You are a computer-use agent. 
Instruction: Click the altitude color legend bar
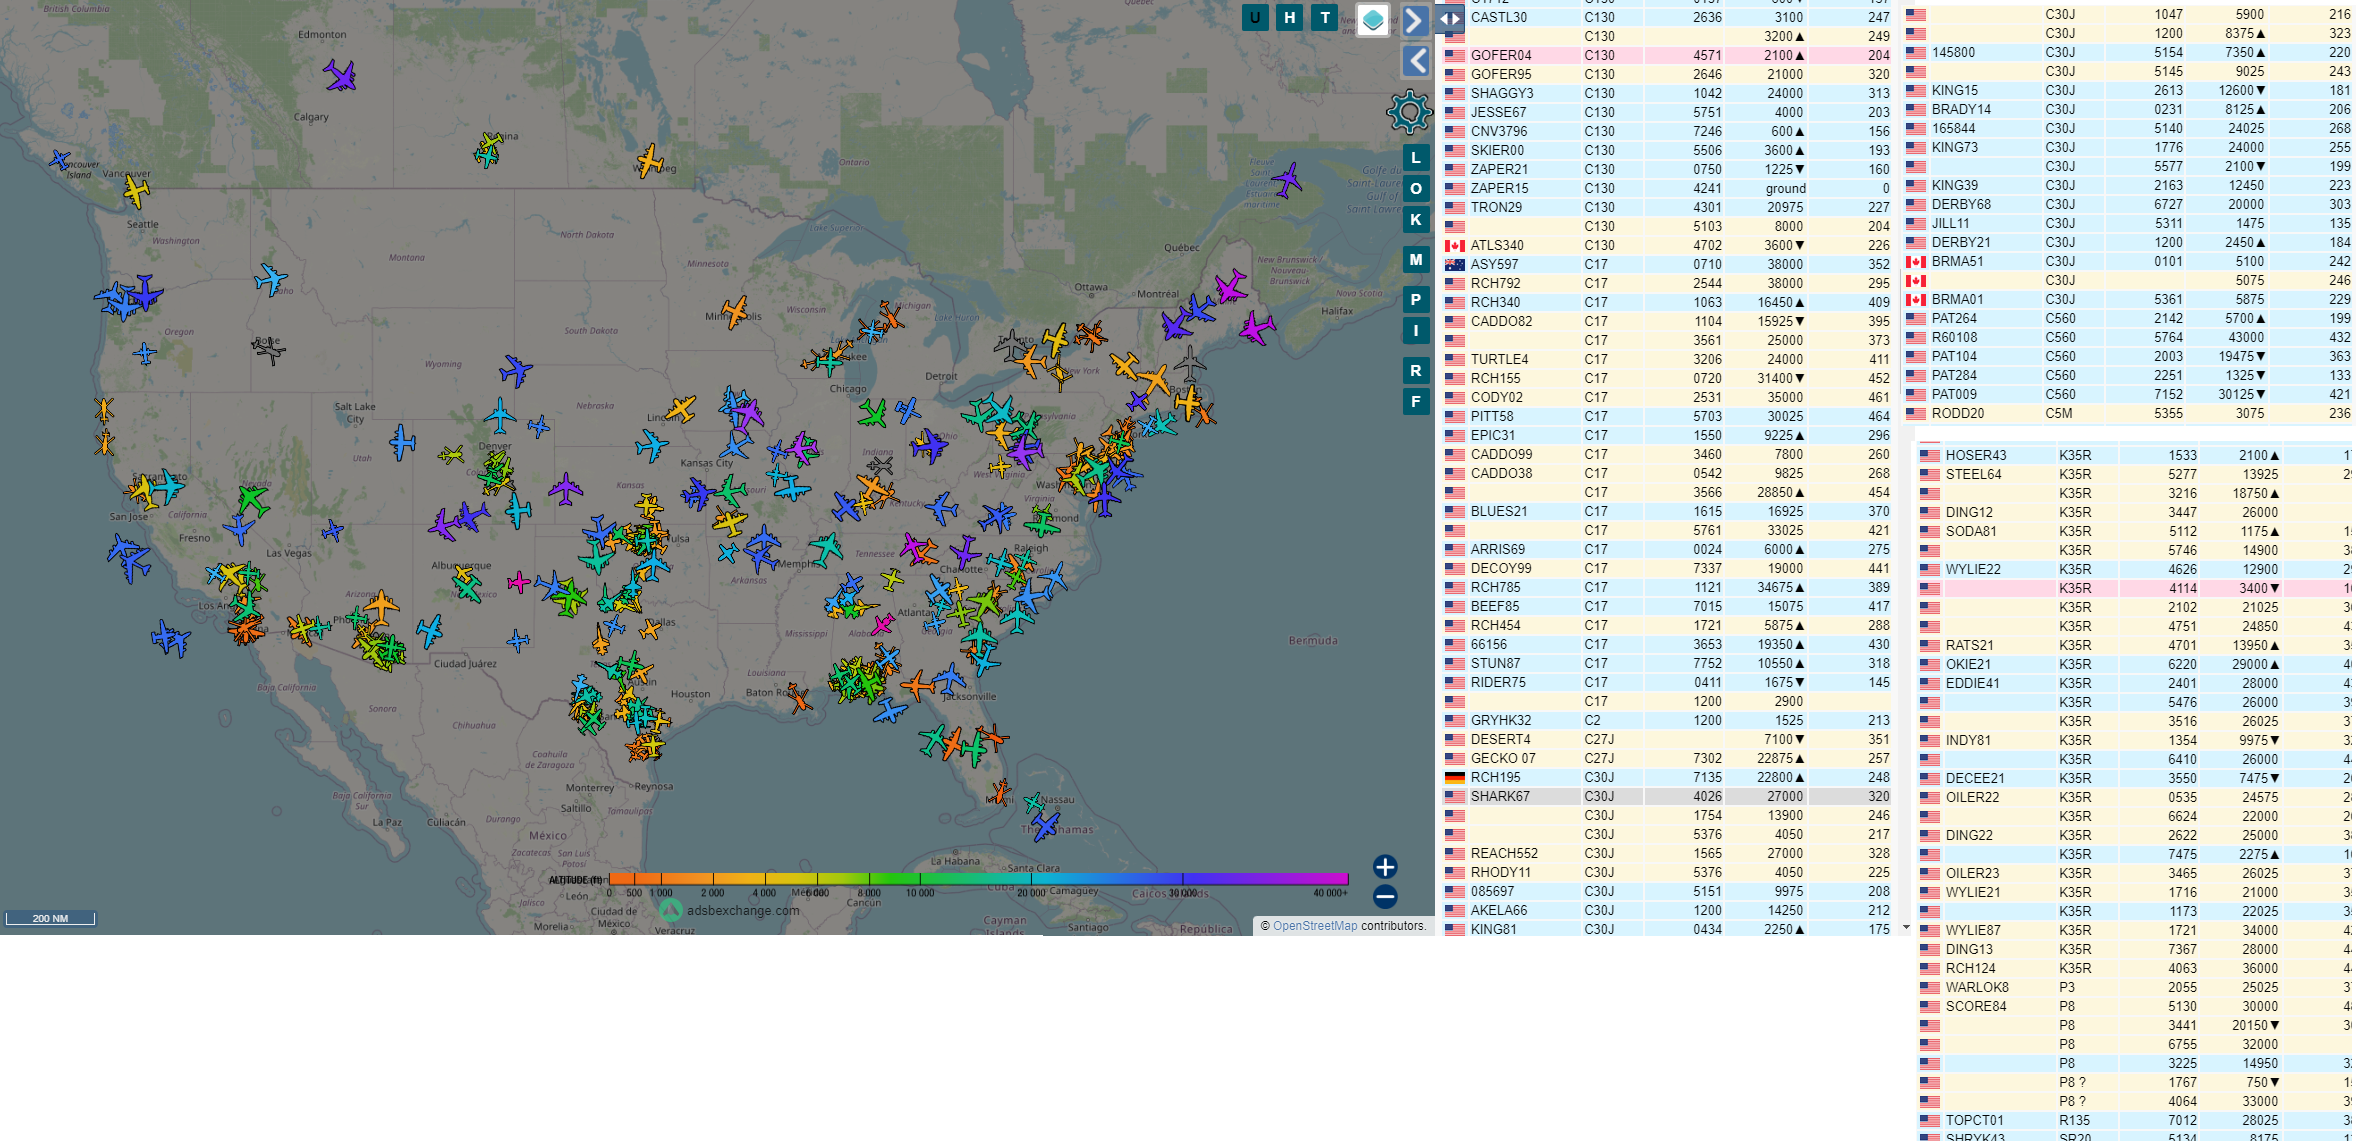coord(978,879)
